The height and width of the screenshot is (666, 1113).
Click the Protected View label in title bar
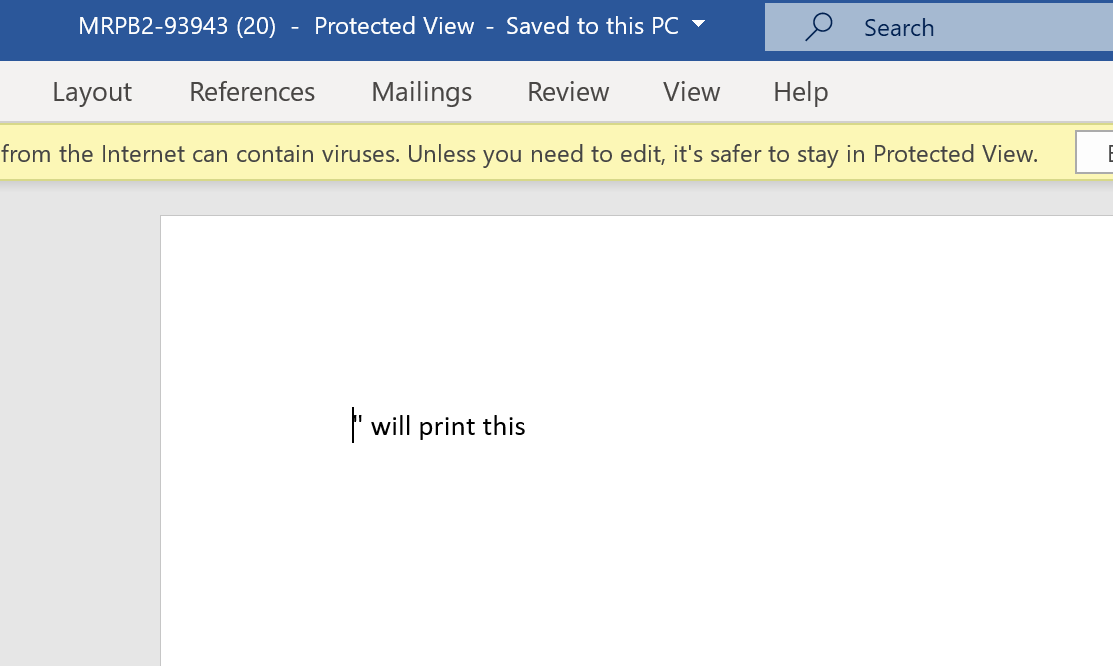click(x=394, y=26)
